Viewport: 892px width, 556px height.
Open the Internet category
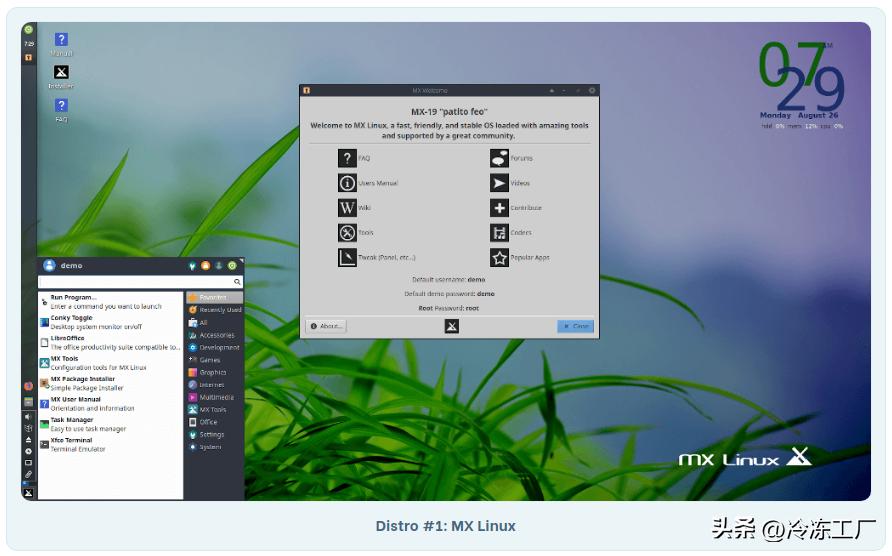pyautogui.click(x=214, y=385)
